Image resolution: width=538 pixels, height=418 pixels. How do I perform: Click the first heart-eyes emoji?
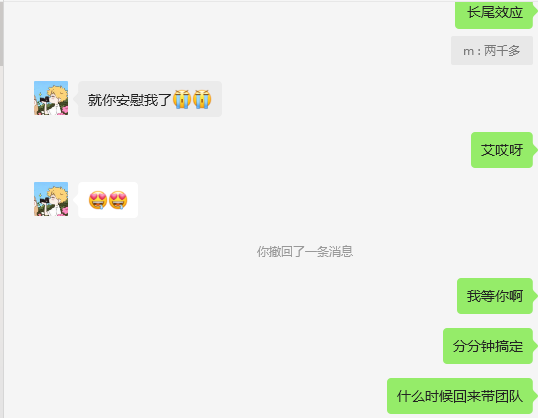click(98, 200)
